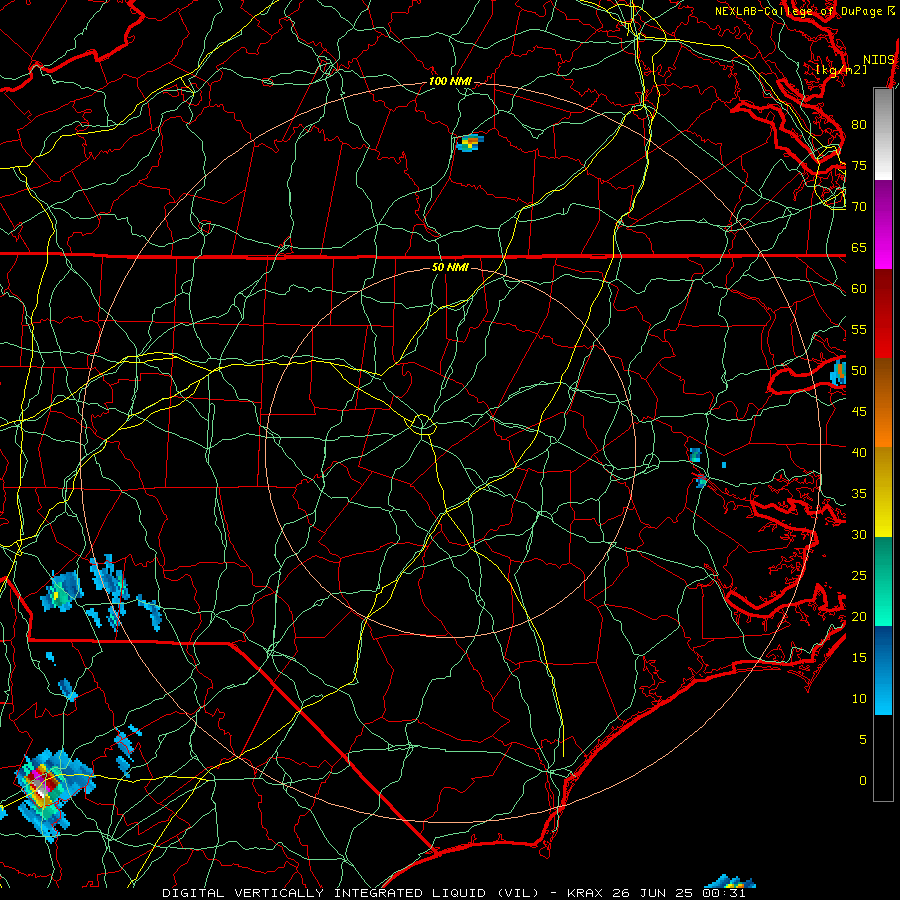The width and height of the screenshot is (900, 900).
Task: Click the NIDS label above the scale
Action: [x=878, y=60]
